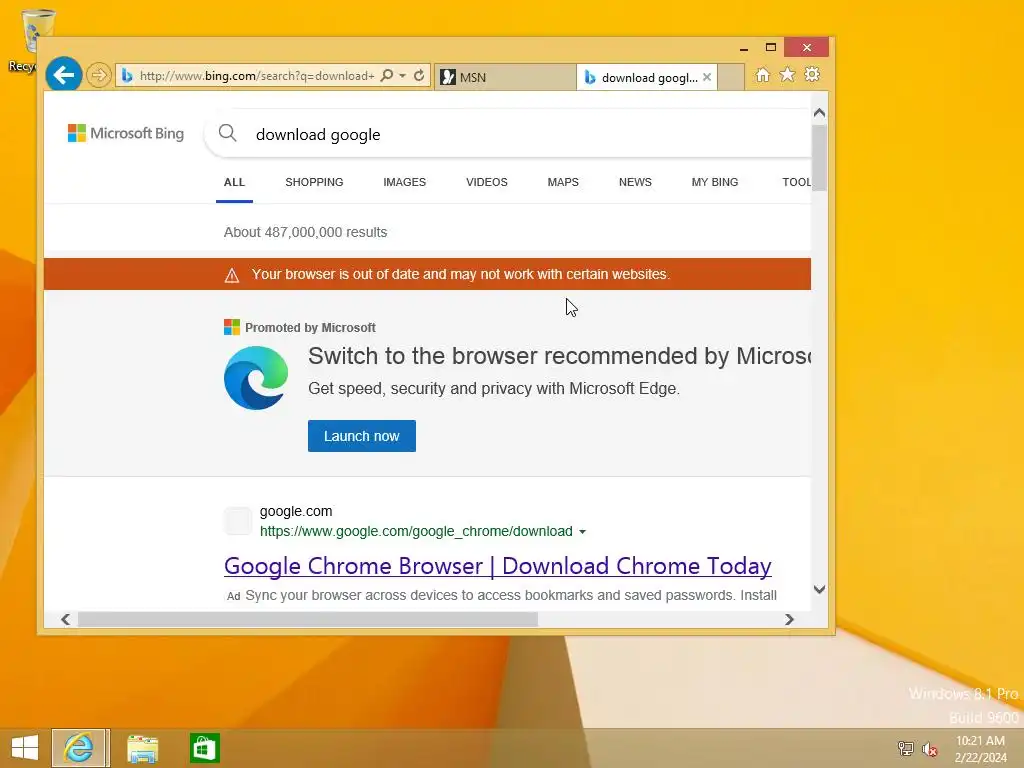
Task: Click the Promoted by Microsoft logo
Action: (231, 327)
